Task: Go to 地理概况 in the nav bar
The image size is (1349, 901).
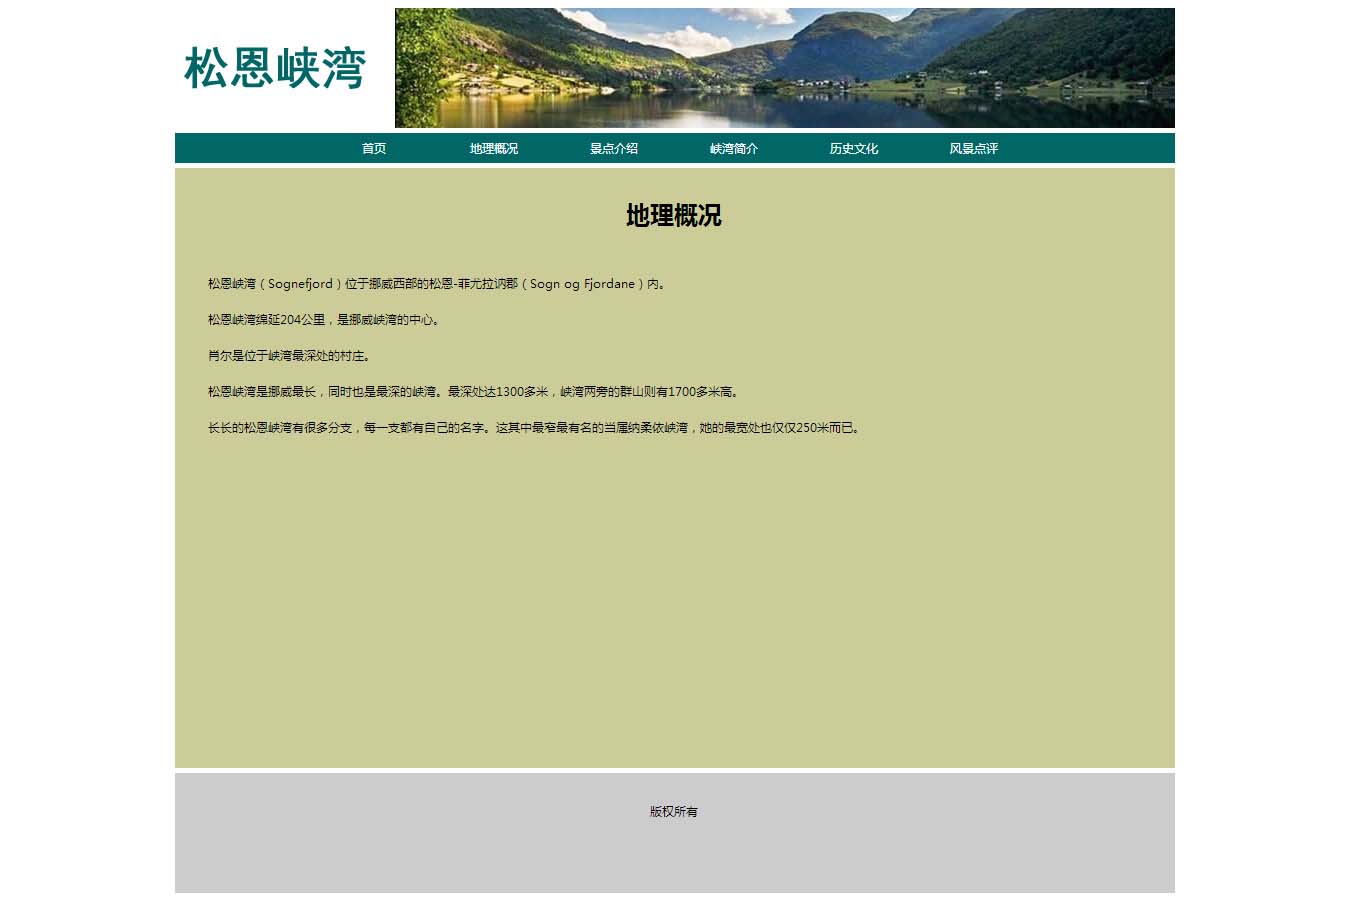Action: tap(494, 148)
